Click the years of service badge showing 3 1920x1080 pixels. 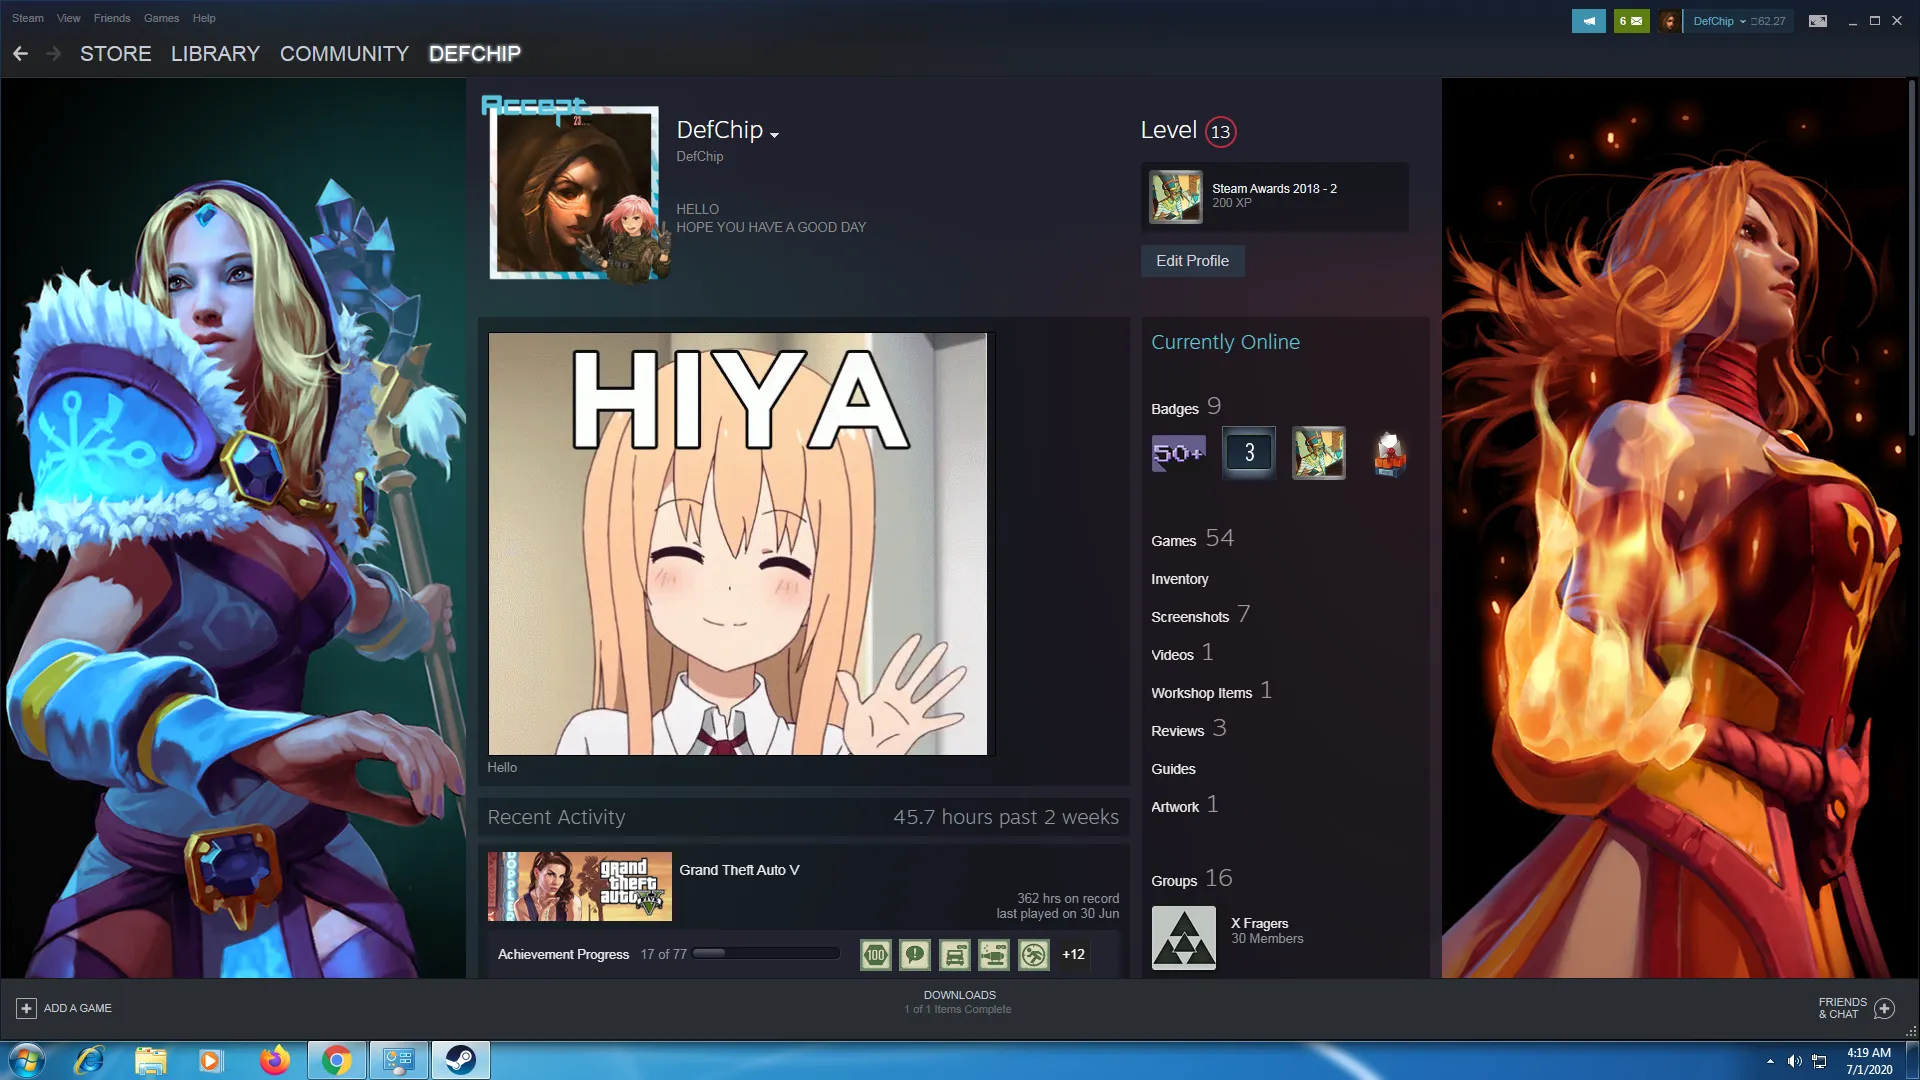1249,453
